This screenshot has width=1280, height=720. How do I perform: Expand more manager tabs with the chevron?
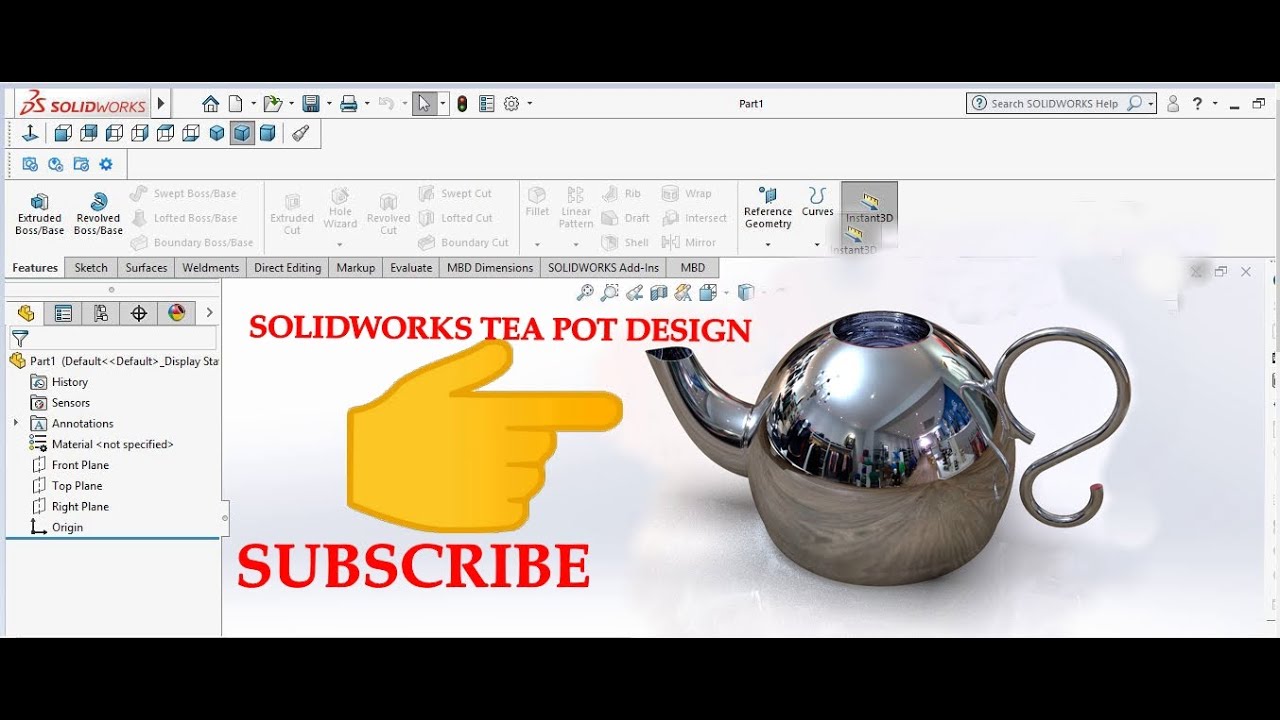tap(209, 313)
